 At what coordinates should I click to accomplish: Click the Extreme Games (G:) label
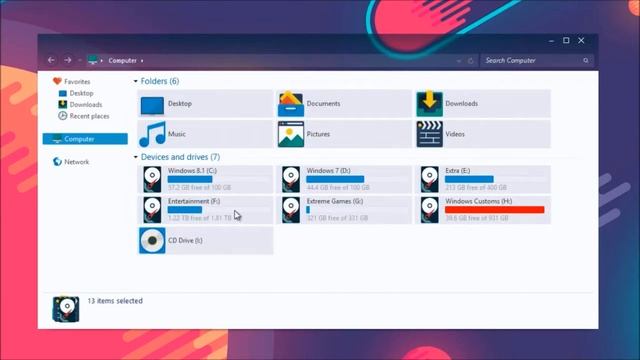coord(335,201)
